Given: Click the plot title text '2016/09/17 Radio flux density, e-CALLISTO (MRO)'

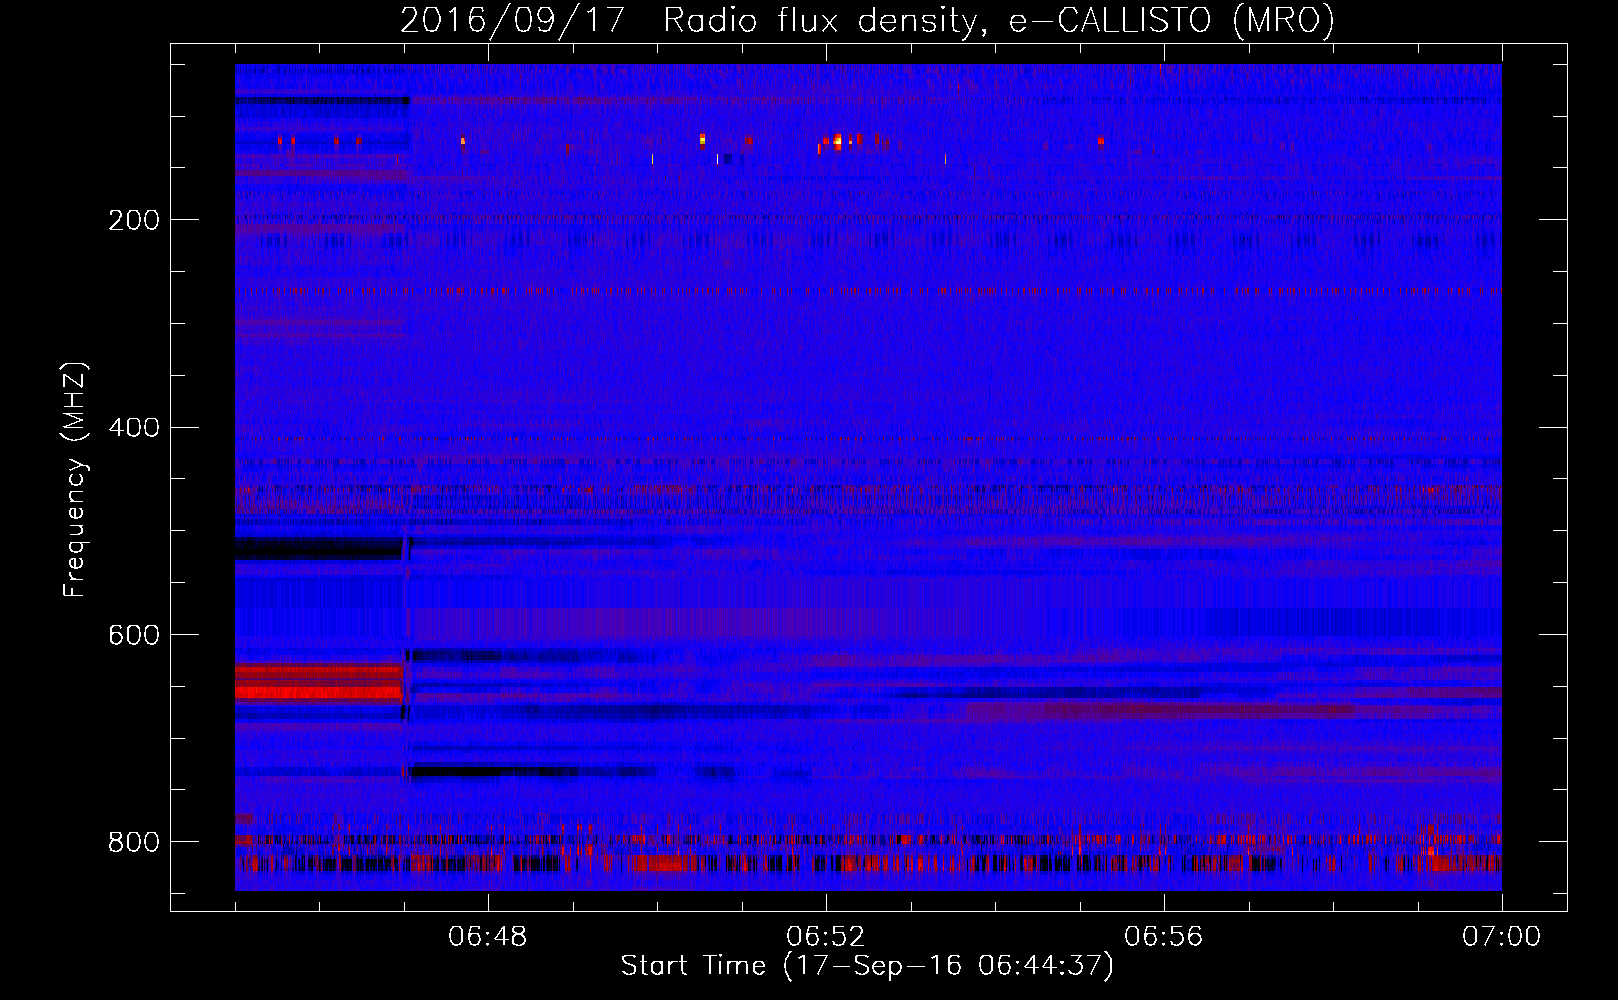Looking at the screenshot, I should coord(867,20).
